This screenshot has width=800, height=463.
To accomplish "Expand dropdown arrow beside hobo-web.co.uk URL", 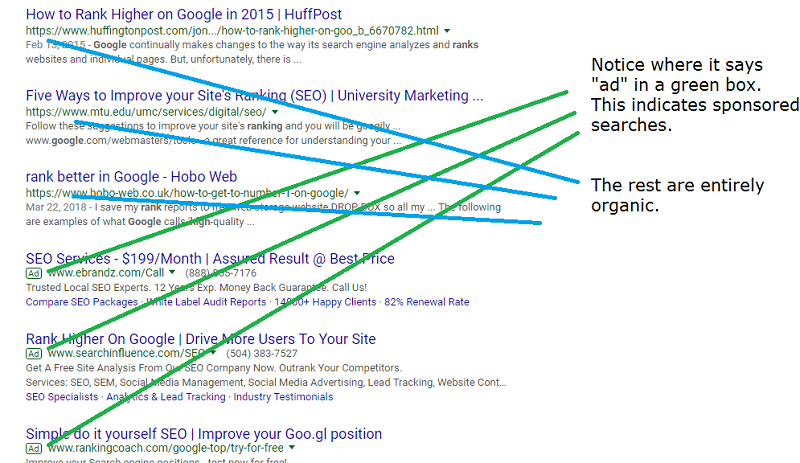I will (357, 193).
